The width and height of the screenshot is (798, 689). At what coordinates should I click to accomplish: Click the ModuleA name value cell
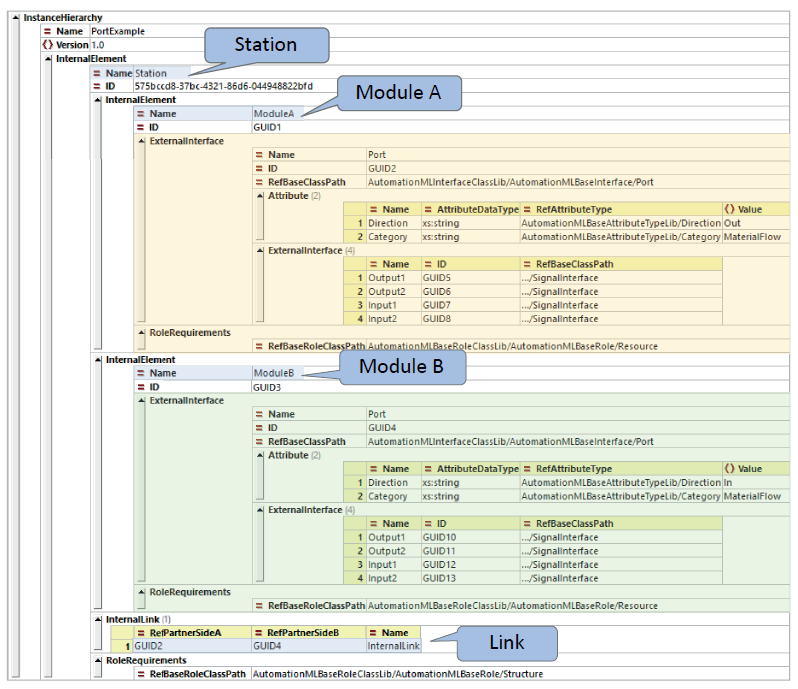tap(274, 114)
